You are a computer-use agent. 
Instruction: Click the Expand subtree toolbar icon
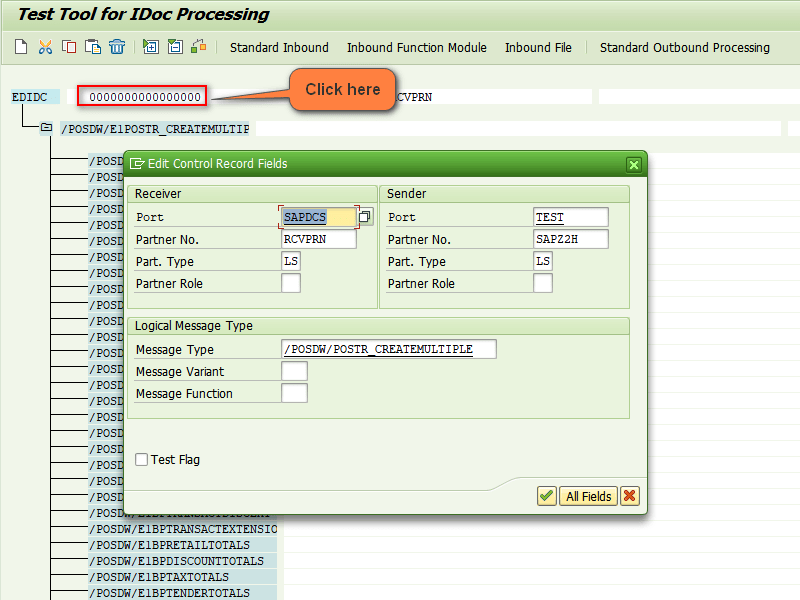tap(151, 47)
